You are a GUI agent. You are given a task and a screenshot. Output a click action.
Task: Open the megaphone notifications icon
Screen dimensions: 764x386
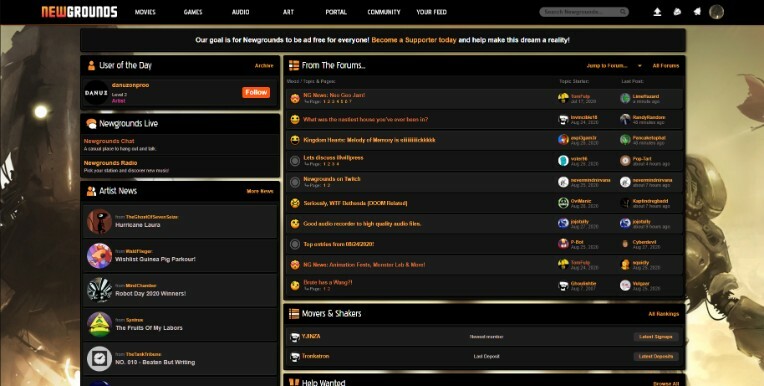[x=697, y=12]
